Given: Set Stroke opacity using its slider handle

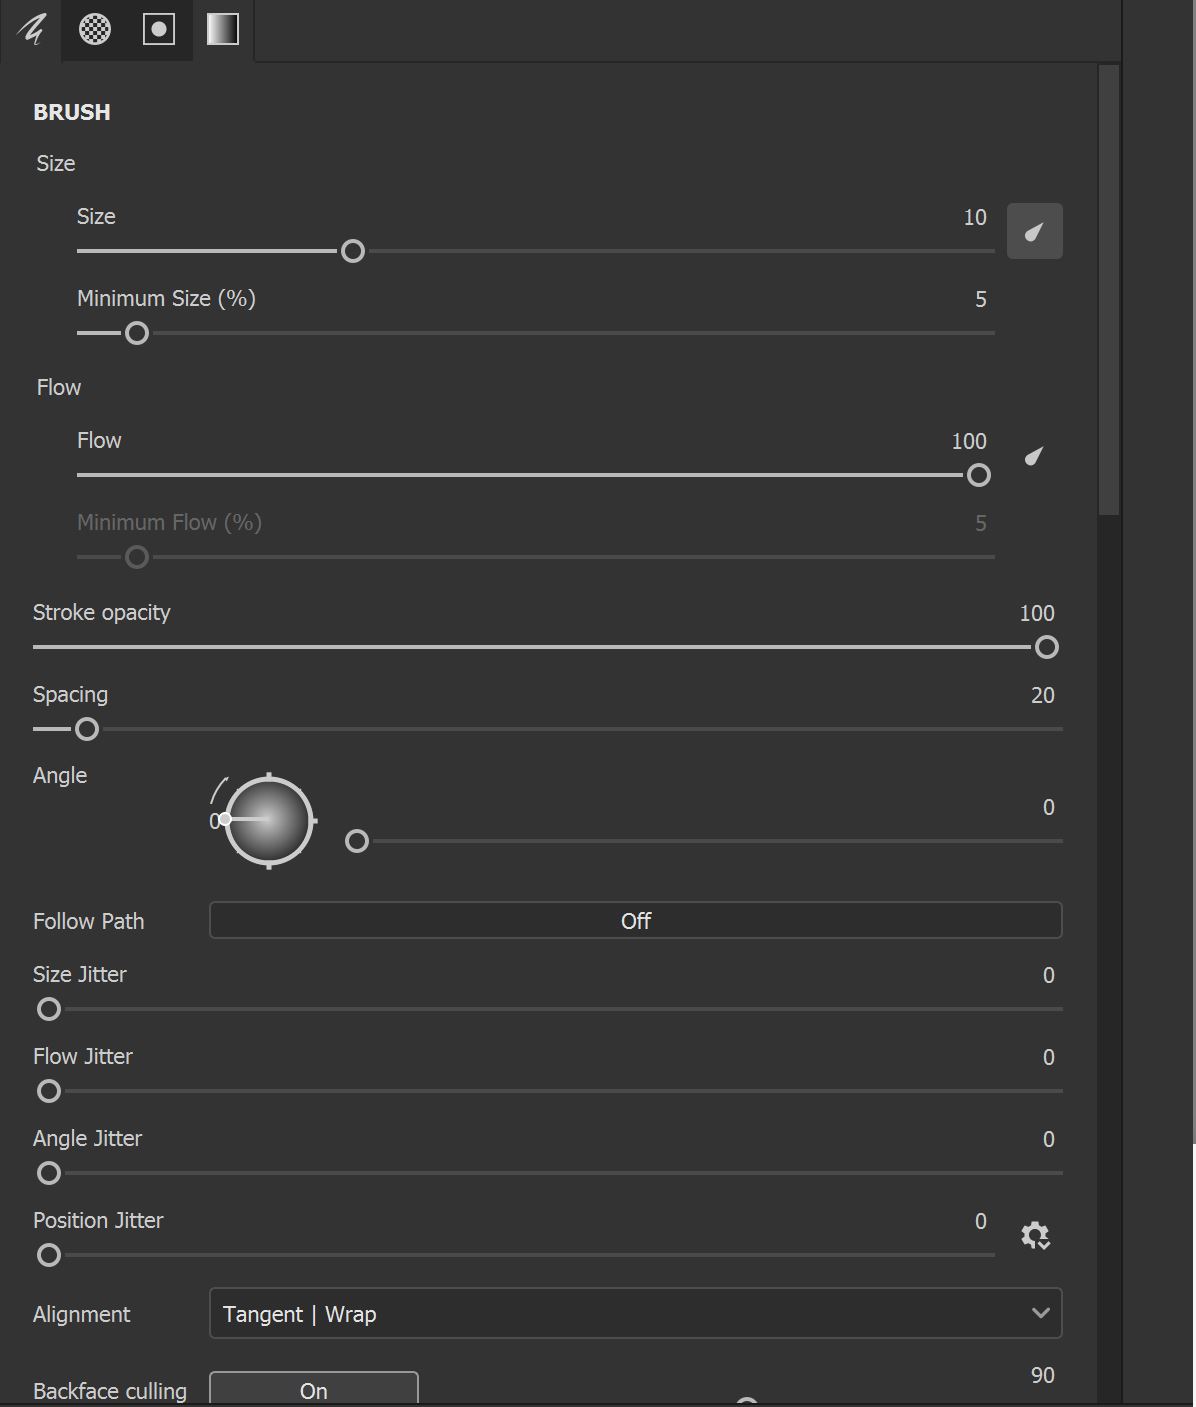Looking at the screenshot, I should tap(1046, 648).
